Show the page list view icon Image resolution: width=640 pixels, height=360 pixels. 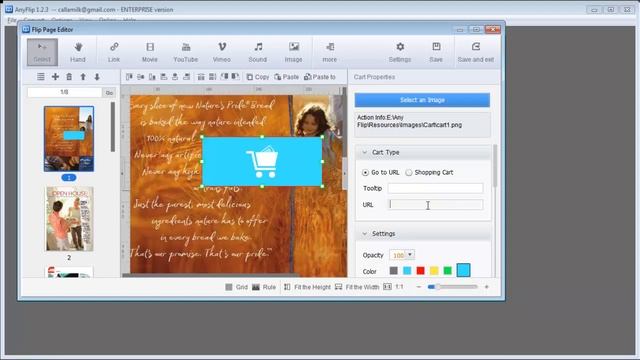tap(41, 77)
